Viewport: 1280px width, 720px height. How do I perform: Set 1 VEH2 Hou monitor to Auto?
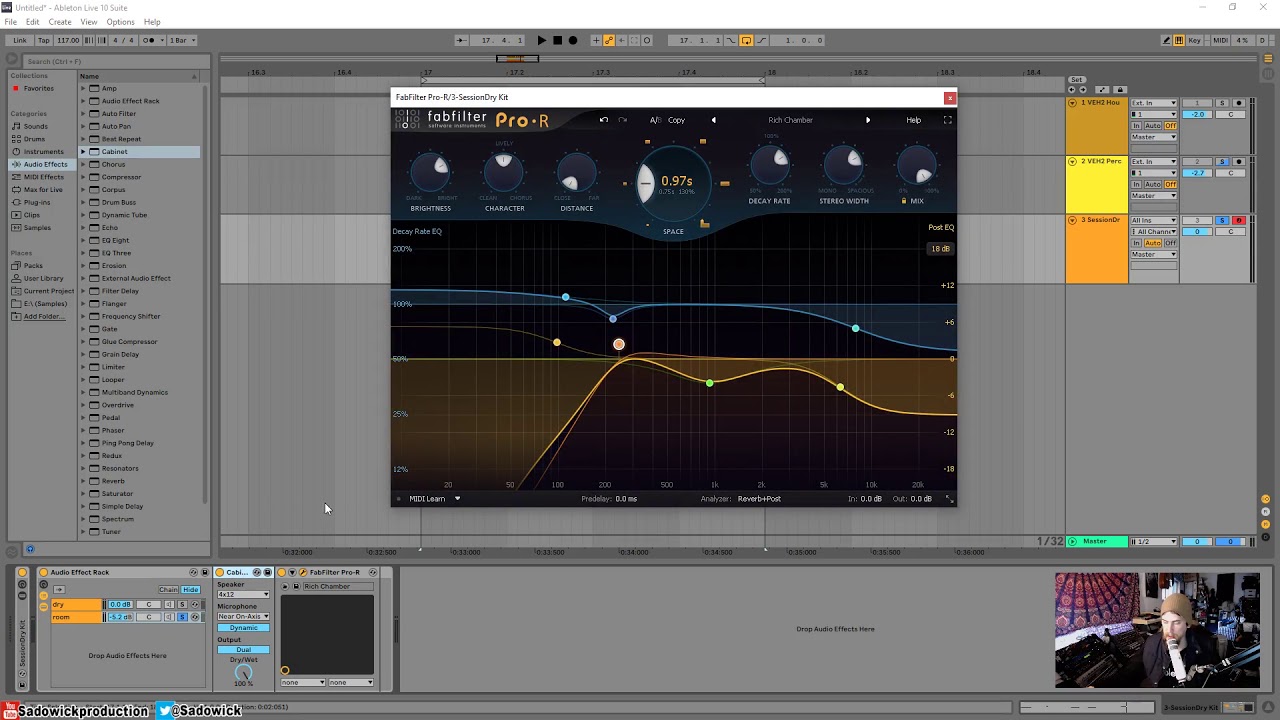(x=1153, y=126)
